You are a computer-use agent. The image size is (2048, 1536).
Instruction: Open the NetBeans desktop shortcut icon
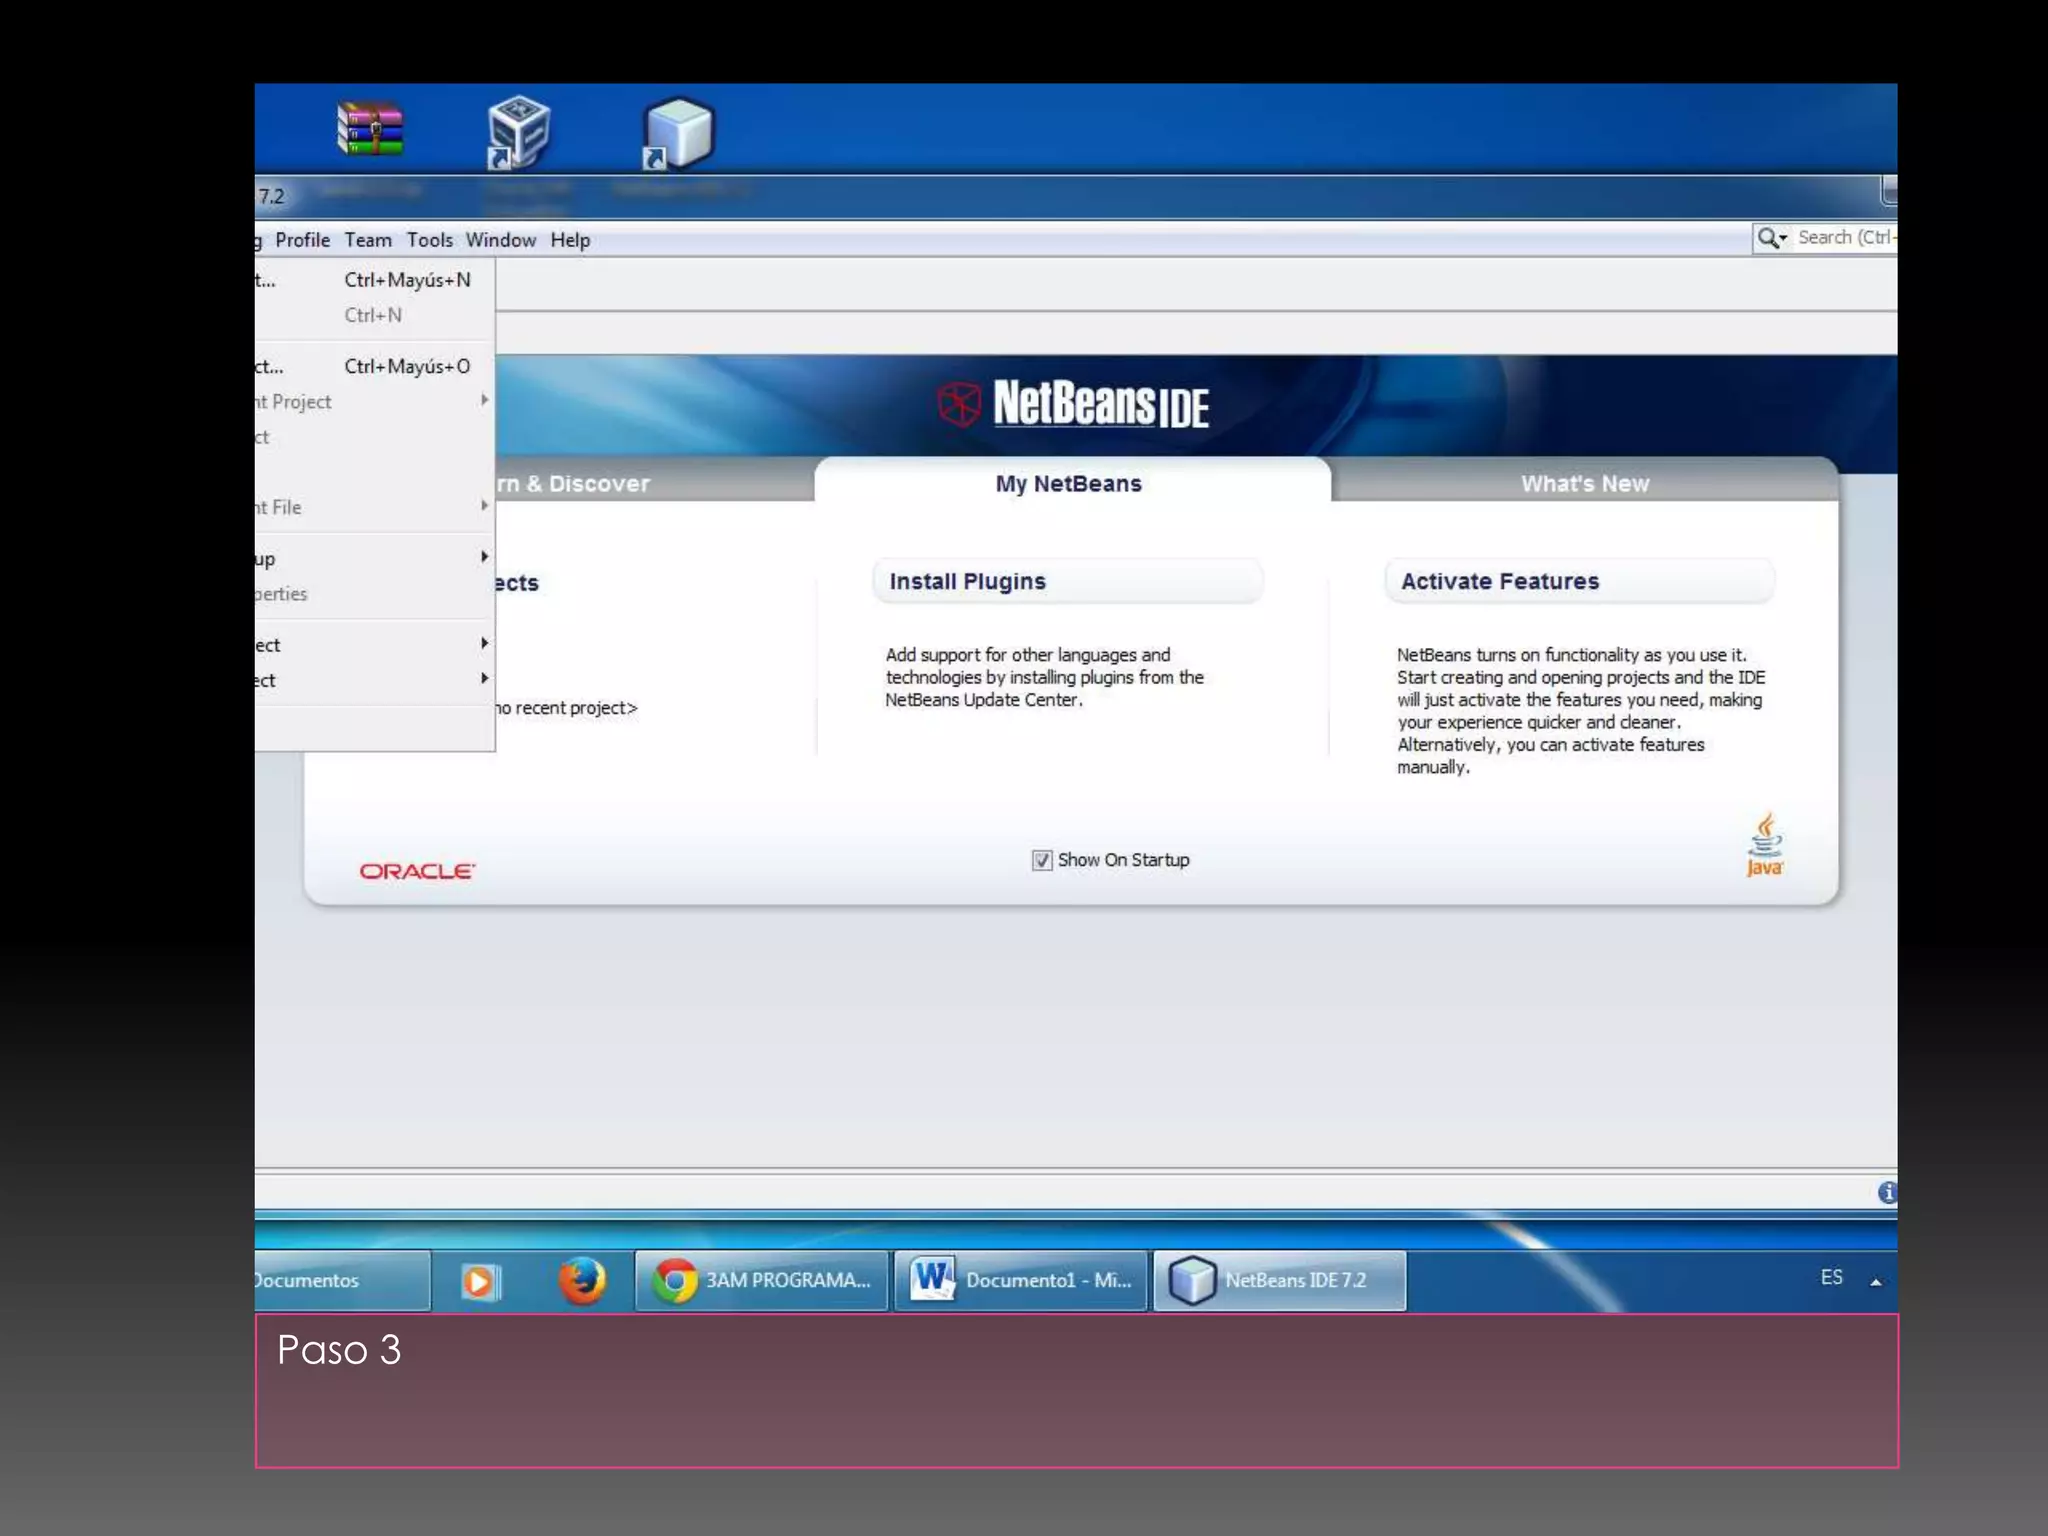679,132
